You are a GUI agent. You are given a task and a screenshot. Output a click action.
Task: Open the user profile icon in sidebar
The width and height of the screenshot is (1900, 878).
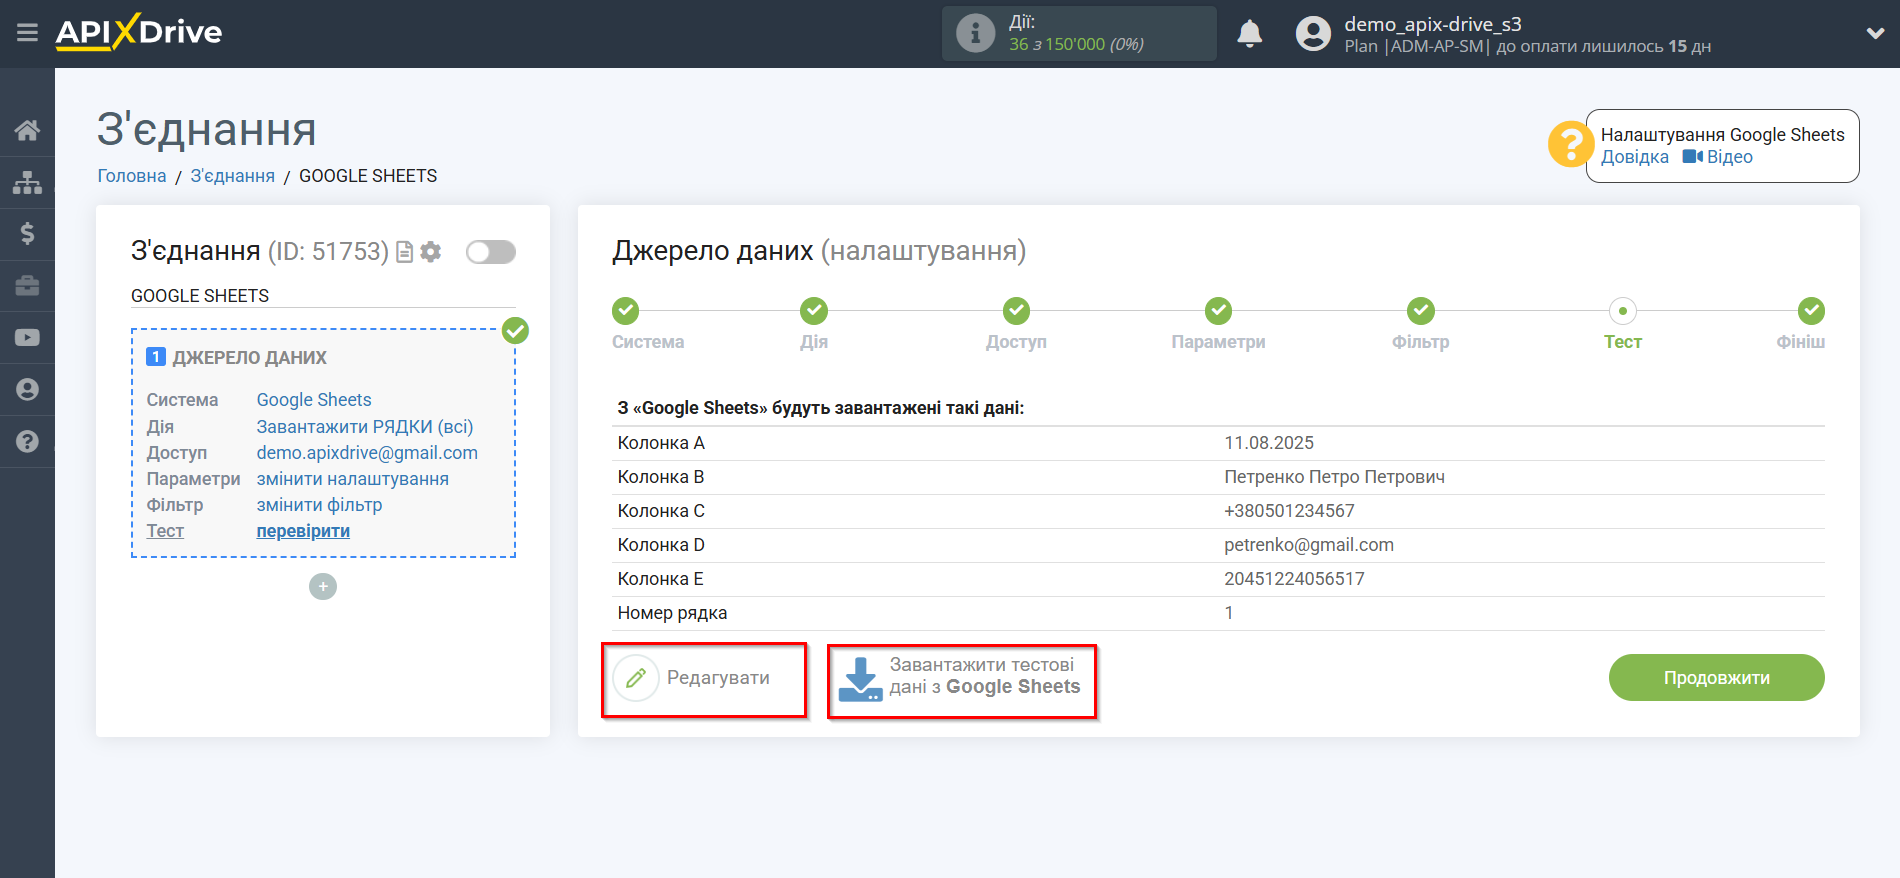[x=27, y=390]
